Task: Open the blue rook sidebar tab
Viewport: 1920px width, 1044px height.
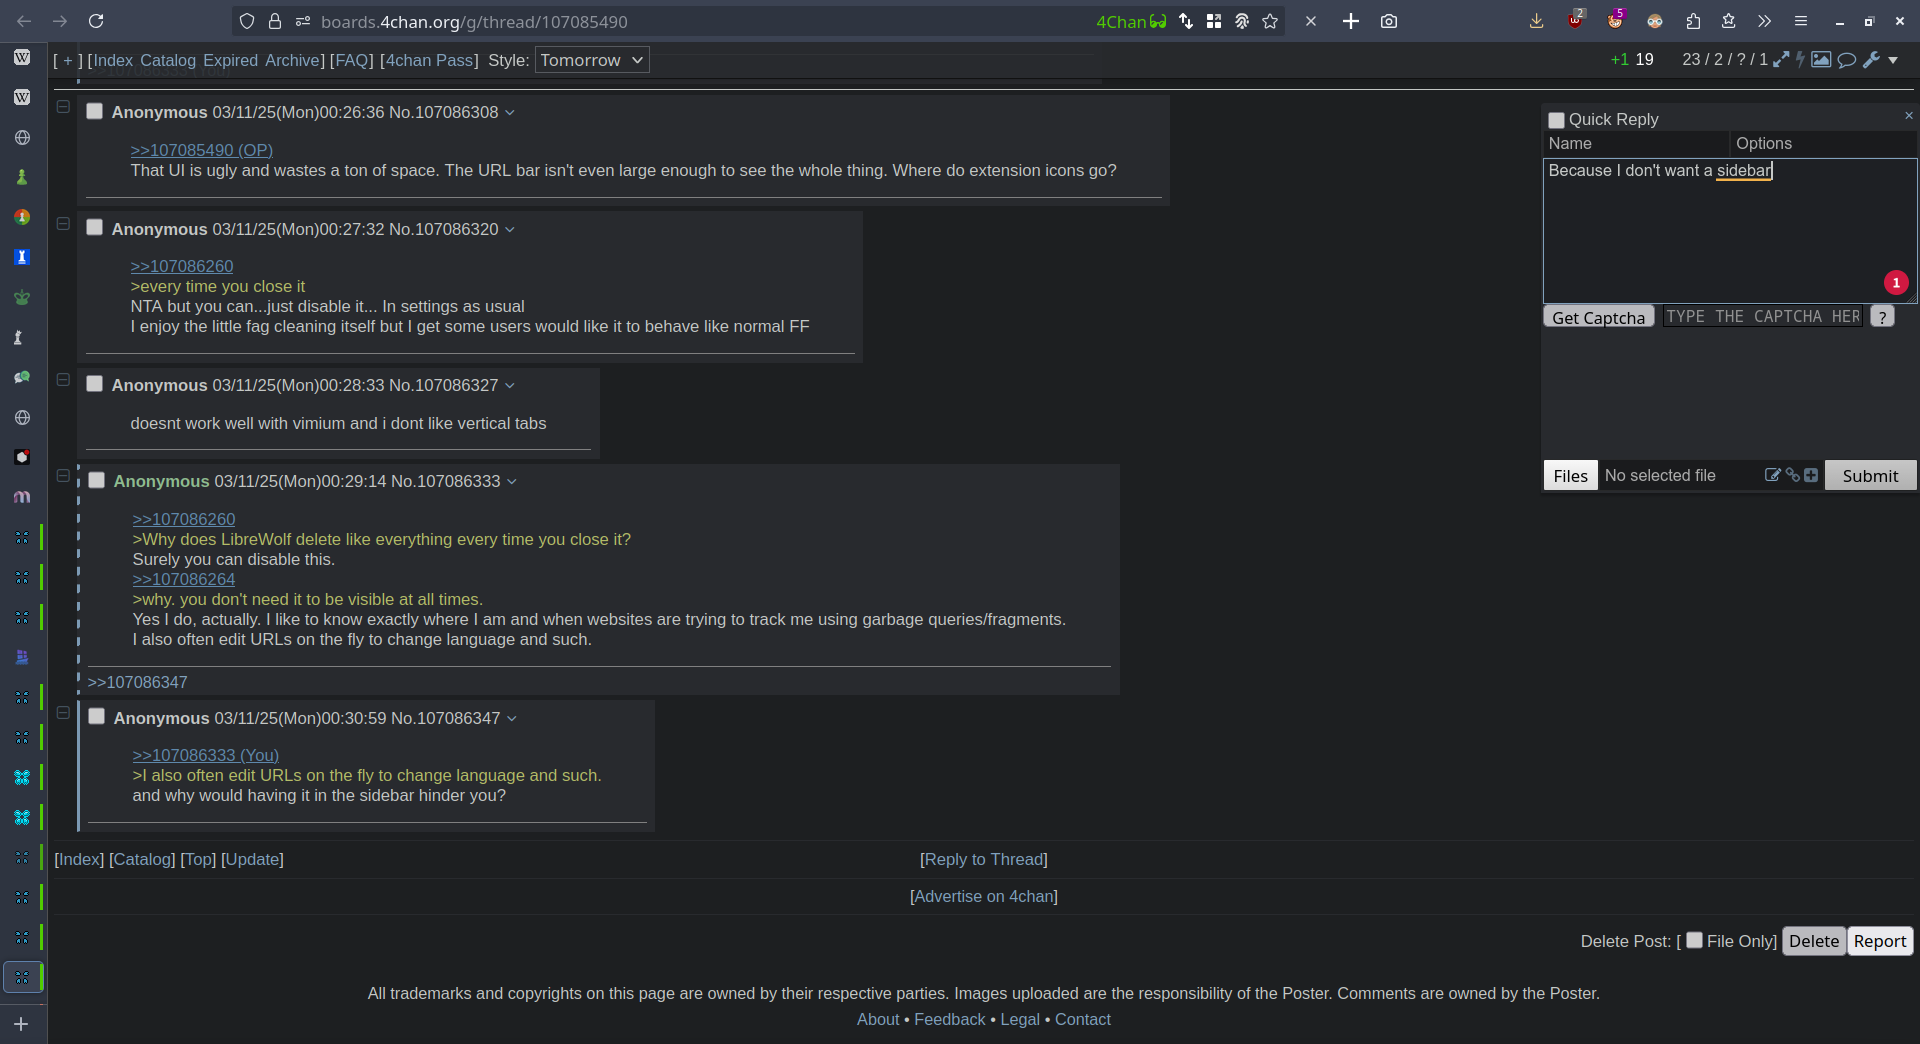Action: 22,257
